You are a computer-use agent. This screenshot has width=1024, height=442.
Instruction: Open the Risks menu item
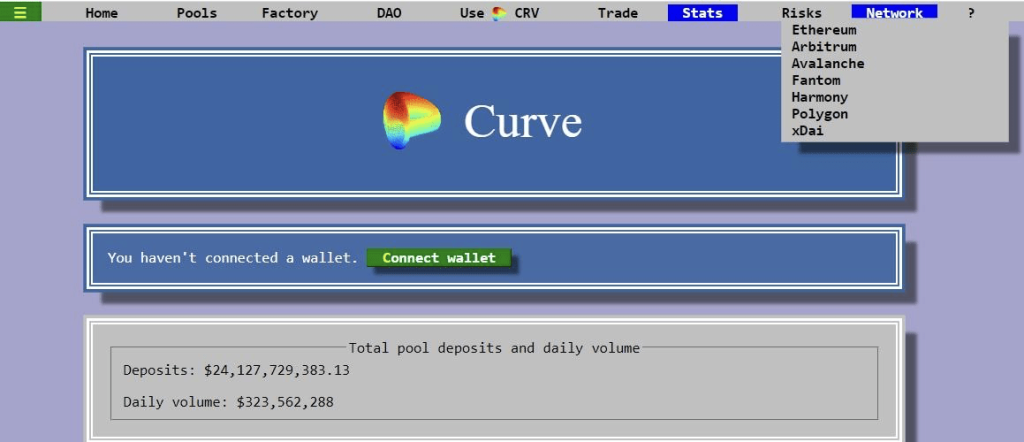tap(801, 13)
